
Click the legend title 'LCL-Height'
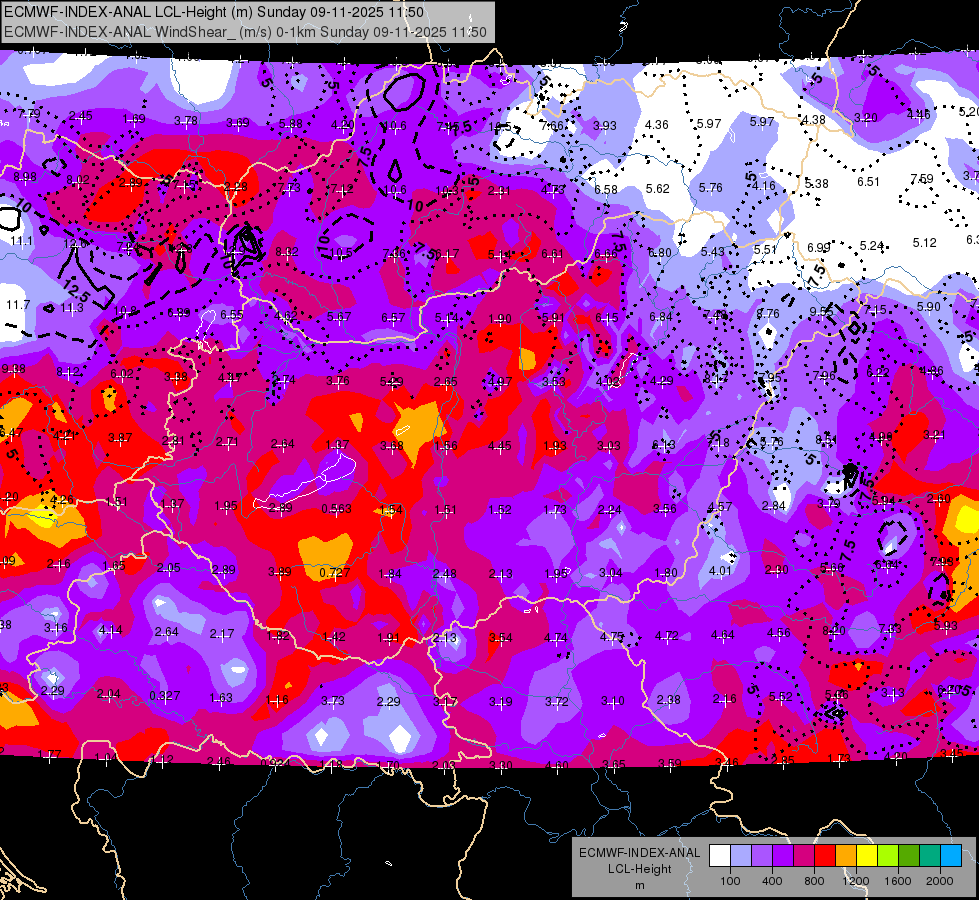pos(639,869)
